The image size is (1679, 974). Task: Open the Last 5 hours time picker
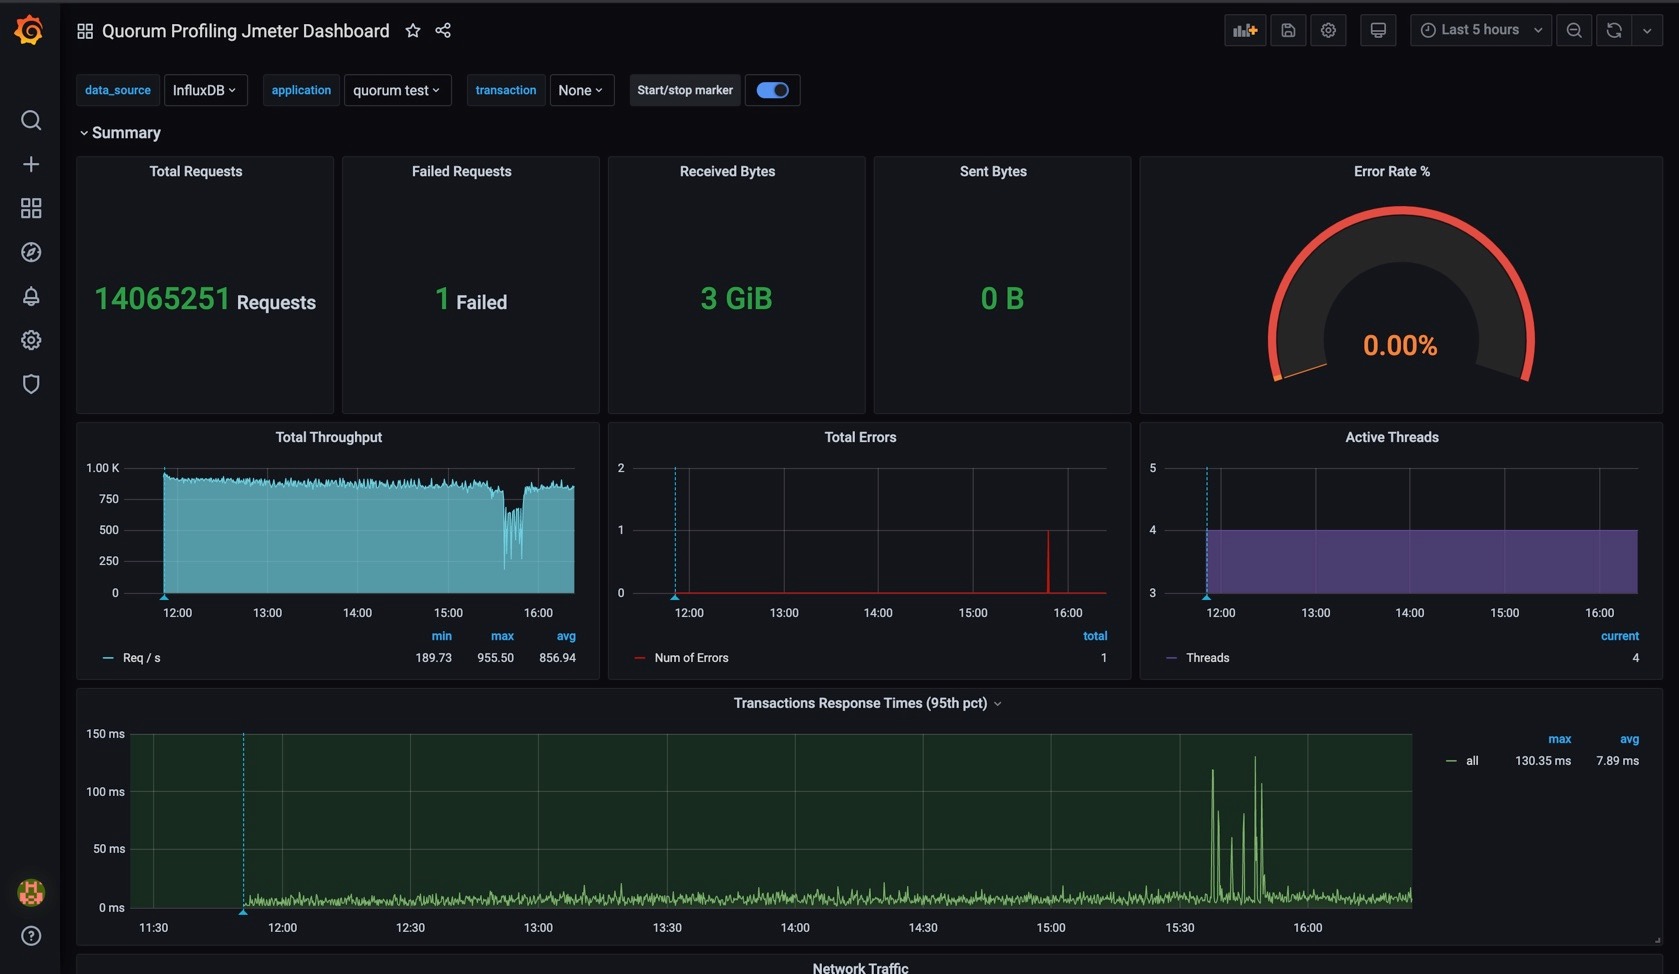click(x=1481, y=30)
